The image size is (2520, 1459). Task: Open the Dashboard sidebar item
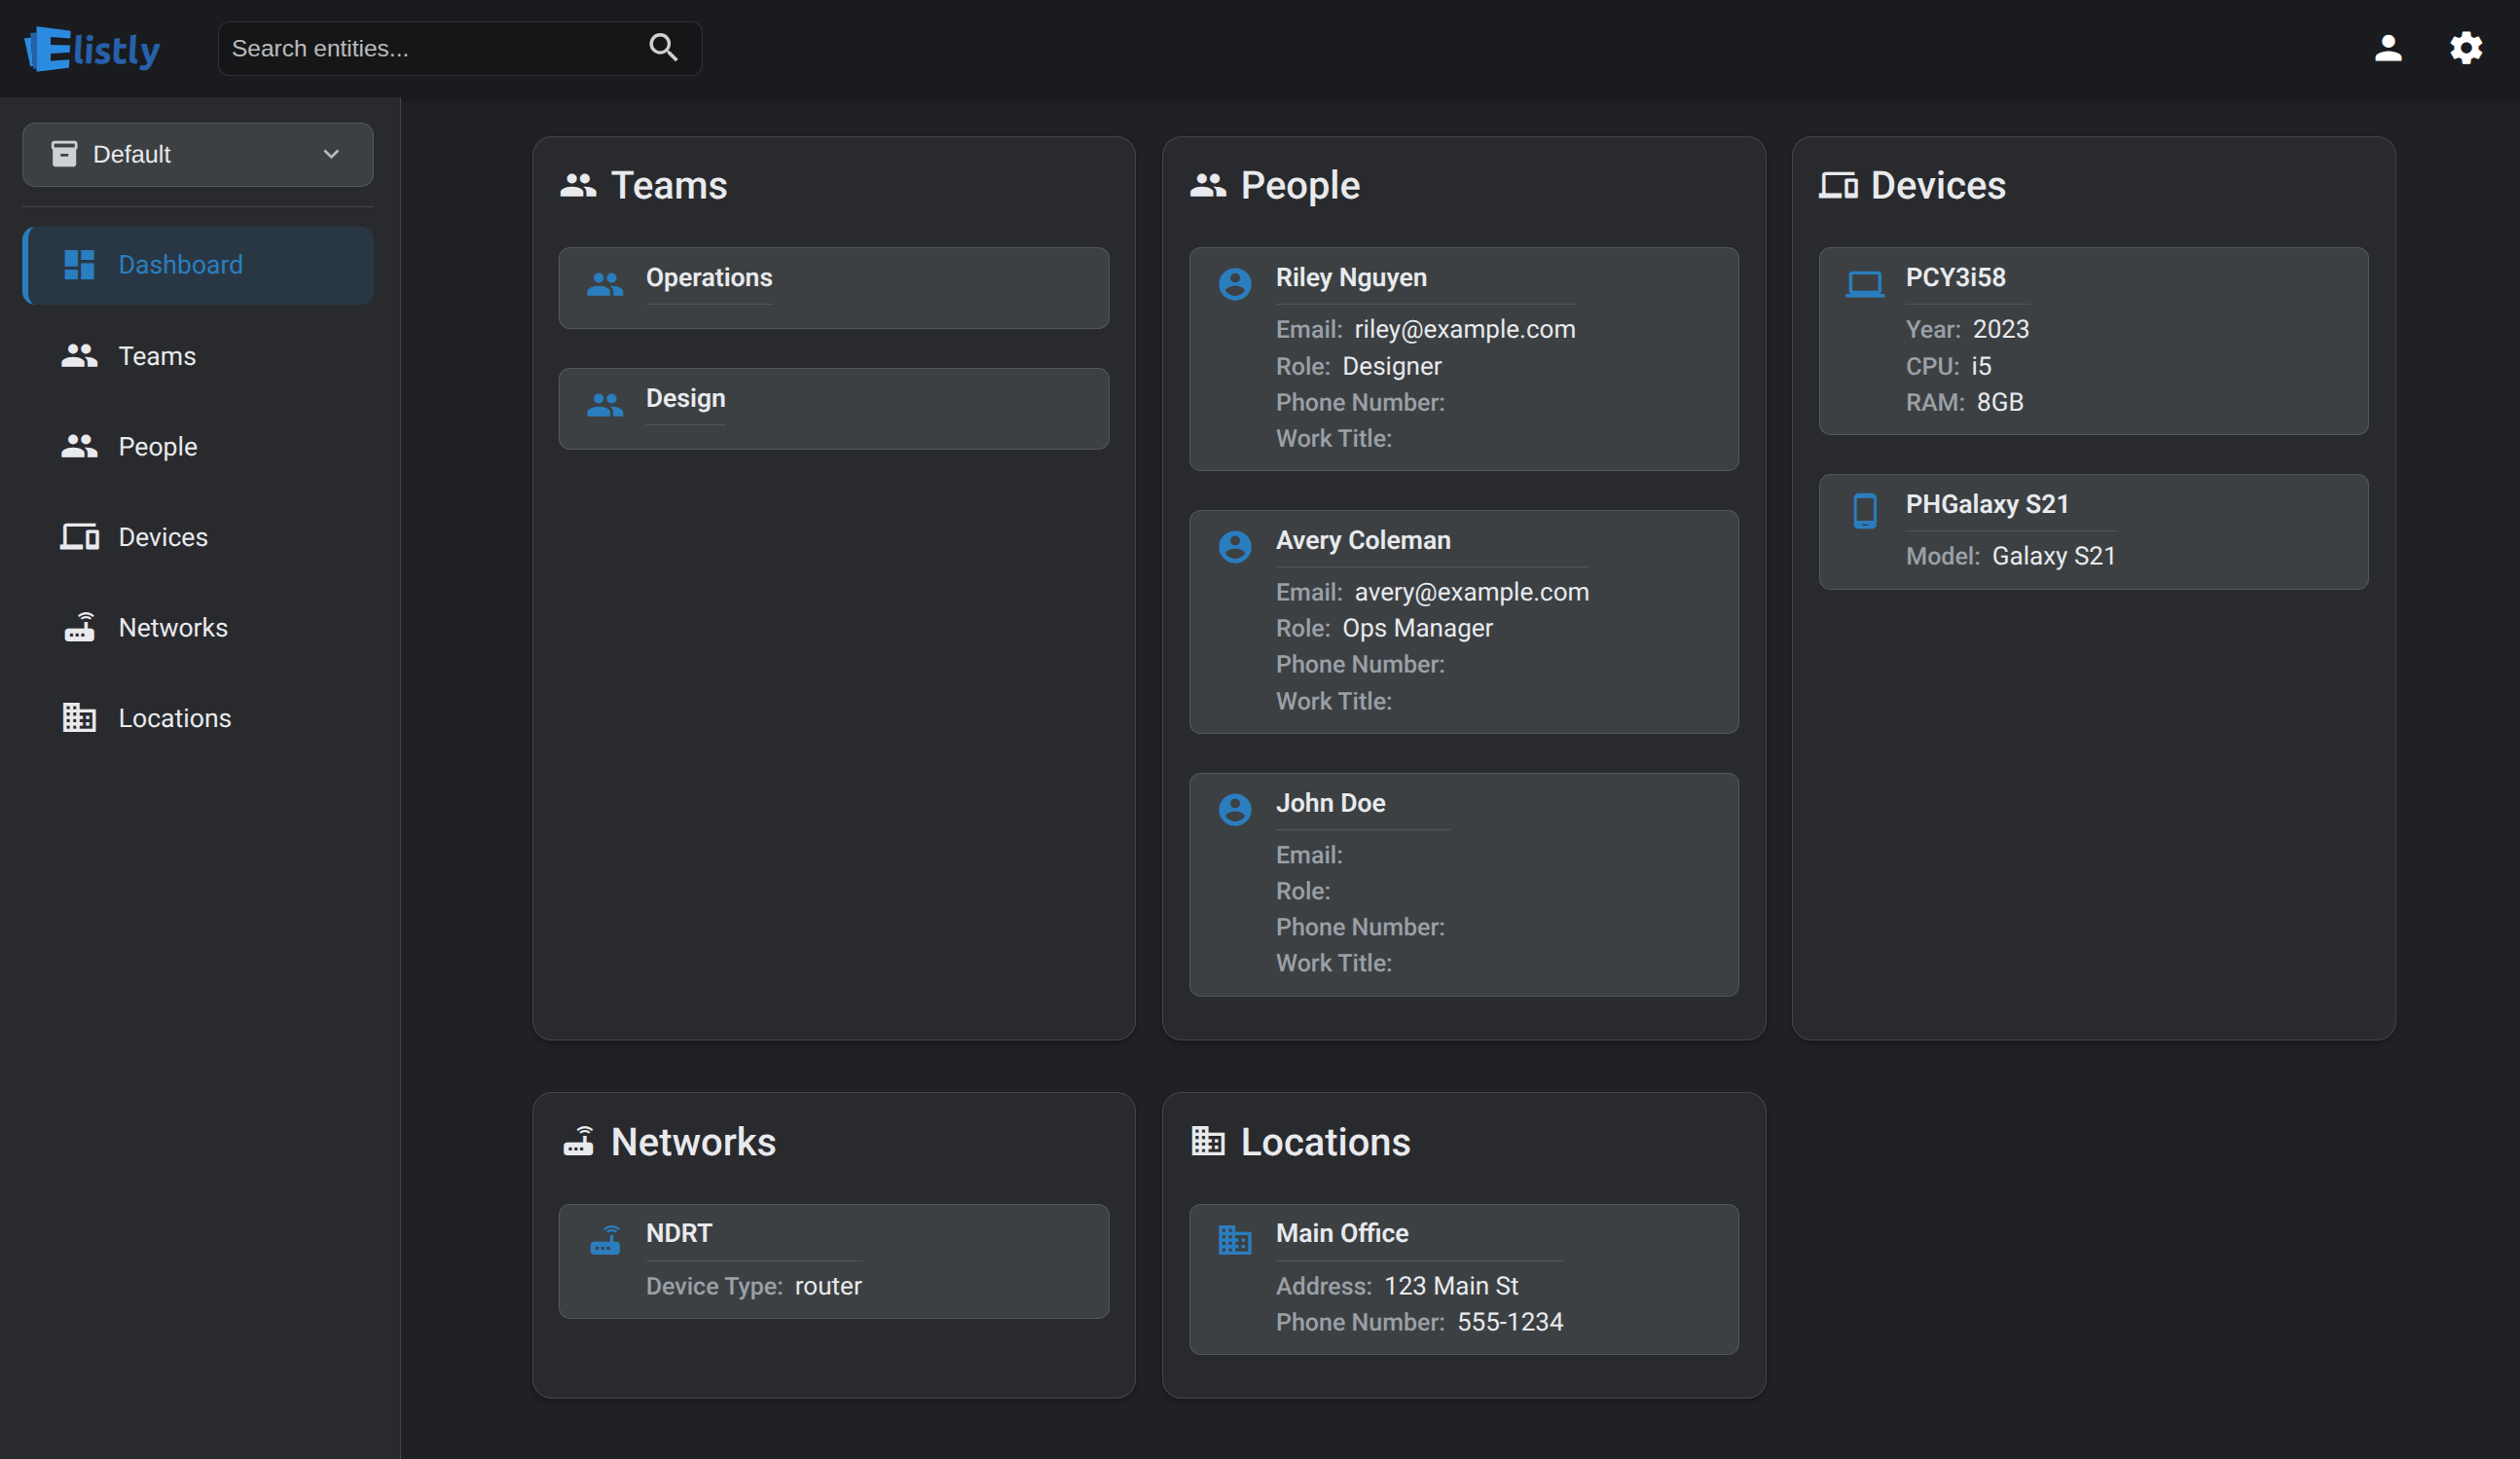pos(180,264)
